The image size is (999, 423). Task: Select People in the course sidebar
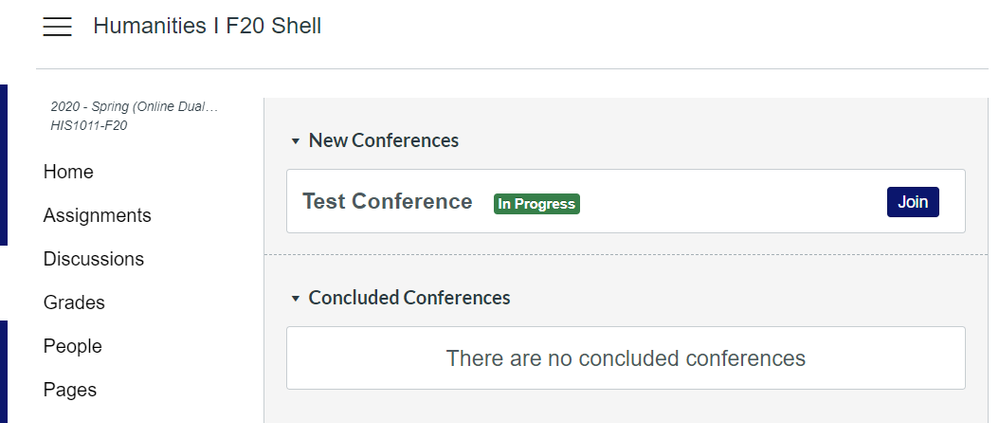[x=72, y=346]
